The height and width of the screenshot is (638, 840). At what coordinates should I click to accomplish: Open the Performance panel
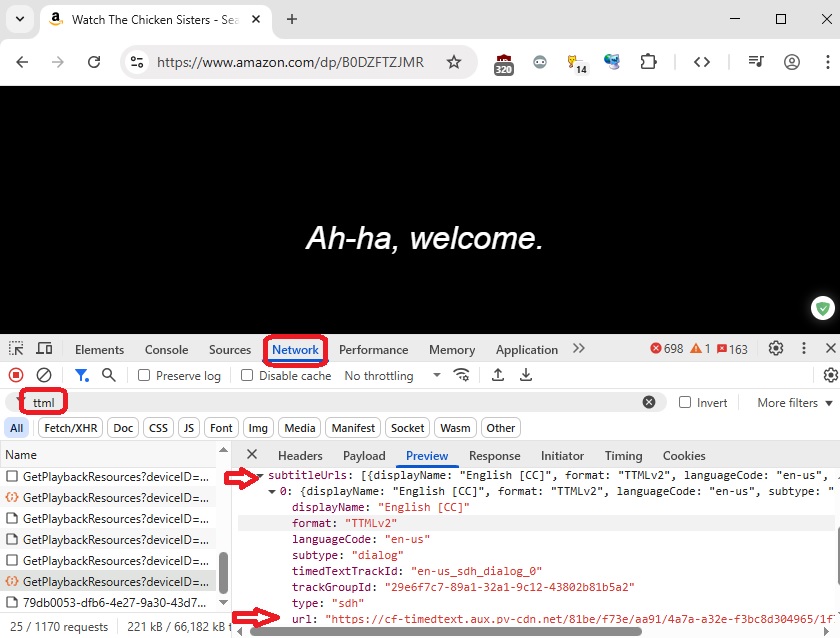coord(373,350)
